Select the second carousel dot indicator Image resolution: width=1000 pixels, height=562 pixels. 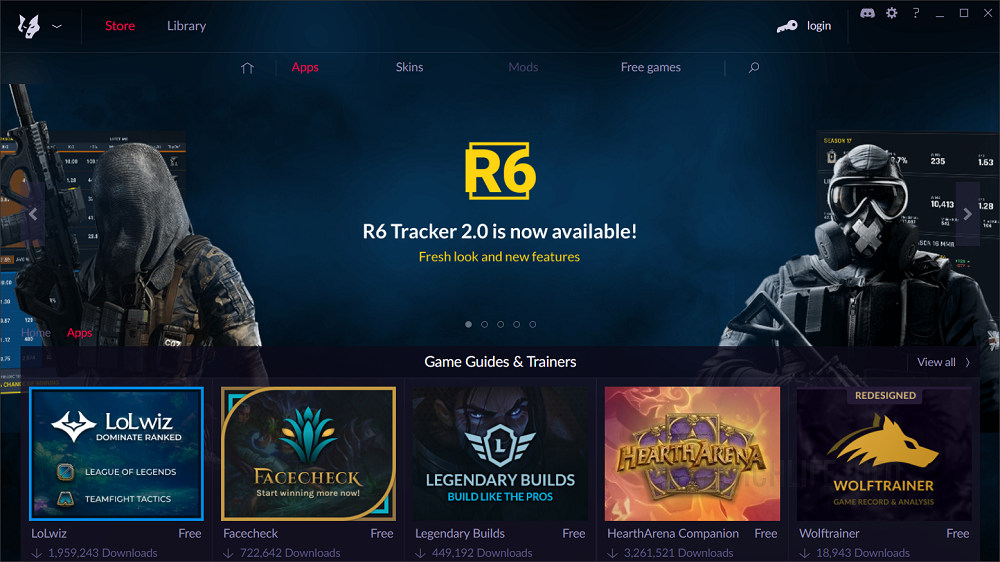[x=485, y=325]
